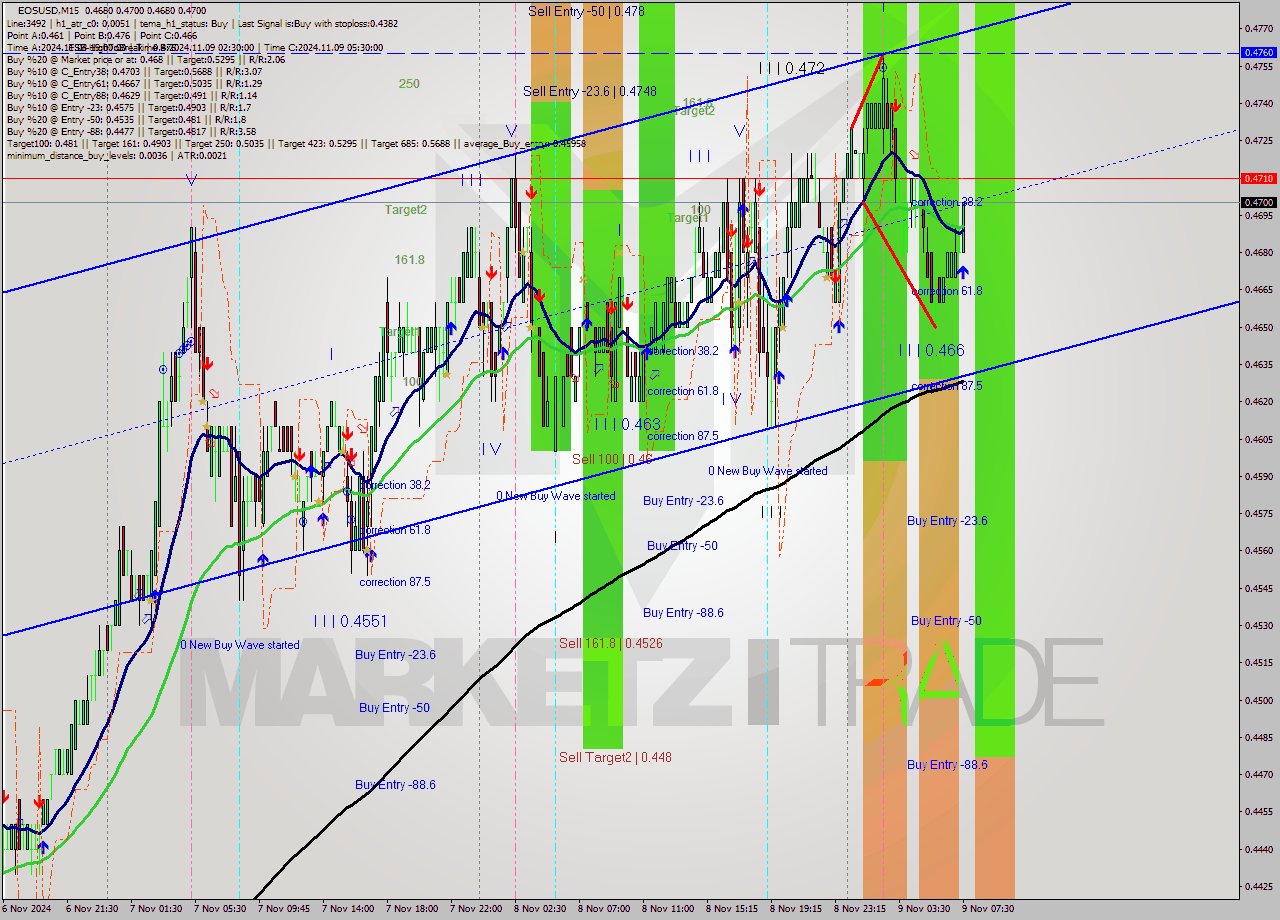Screen dimensions: 1280x920
Task: Click the 0.4560 price axis label
Action: tap(1258, 550)
